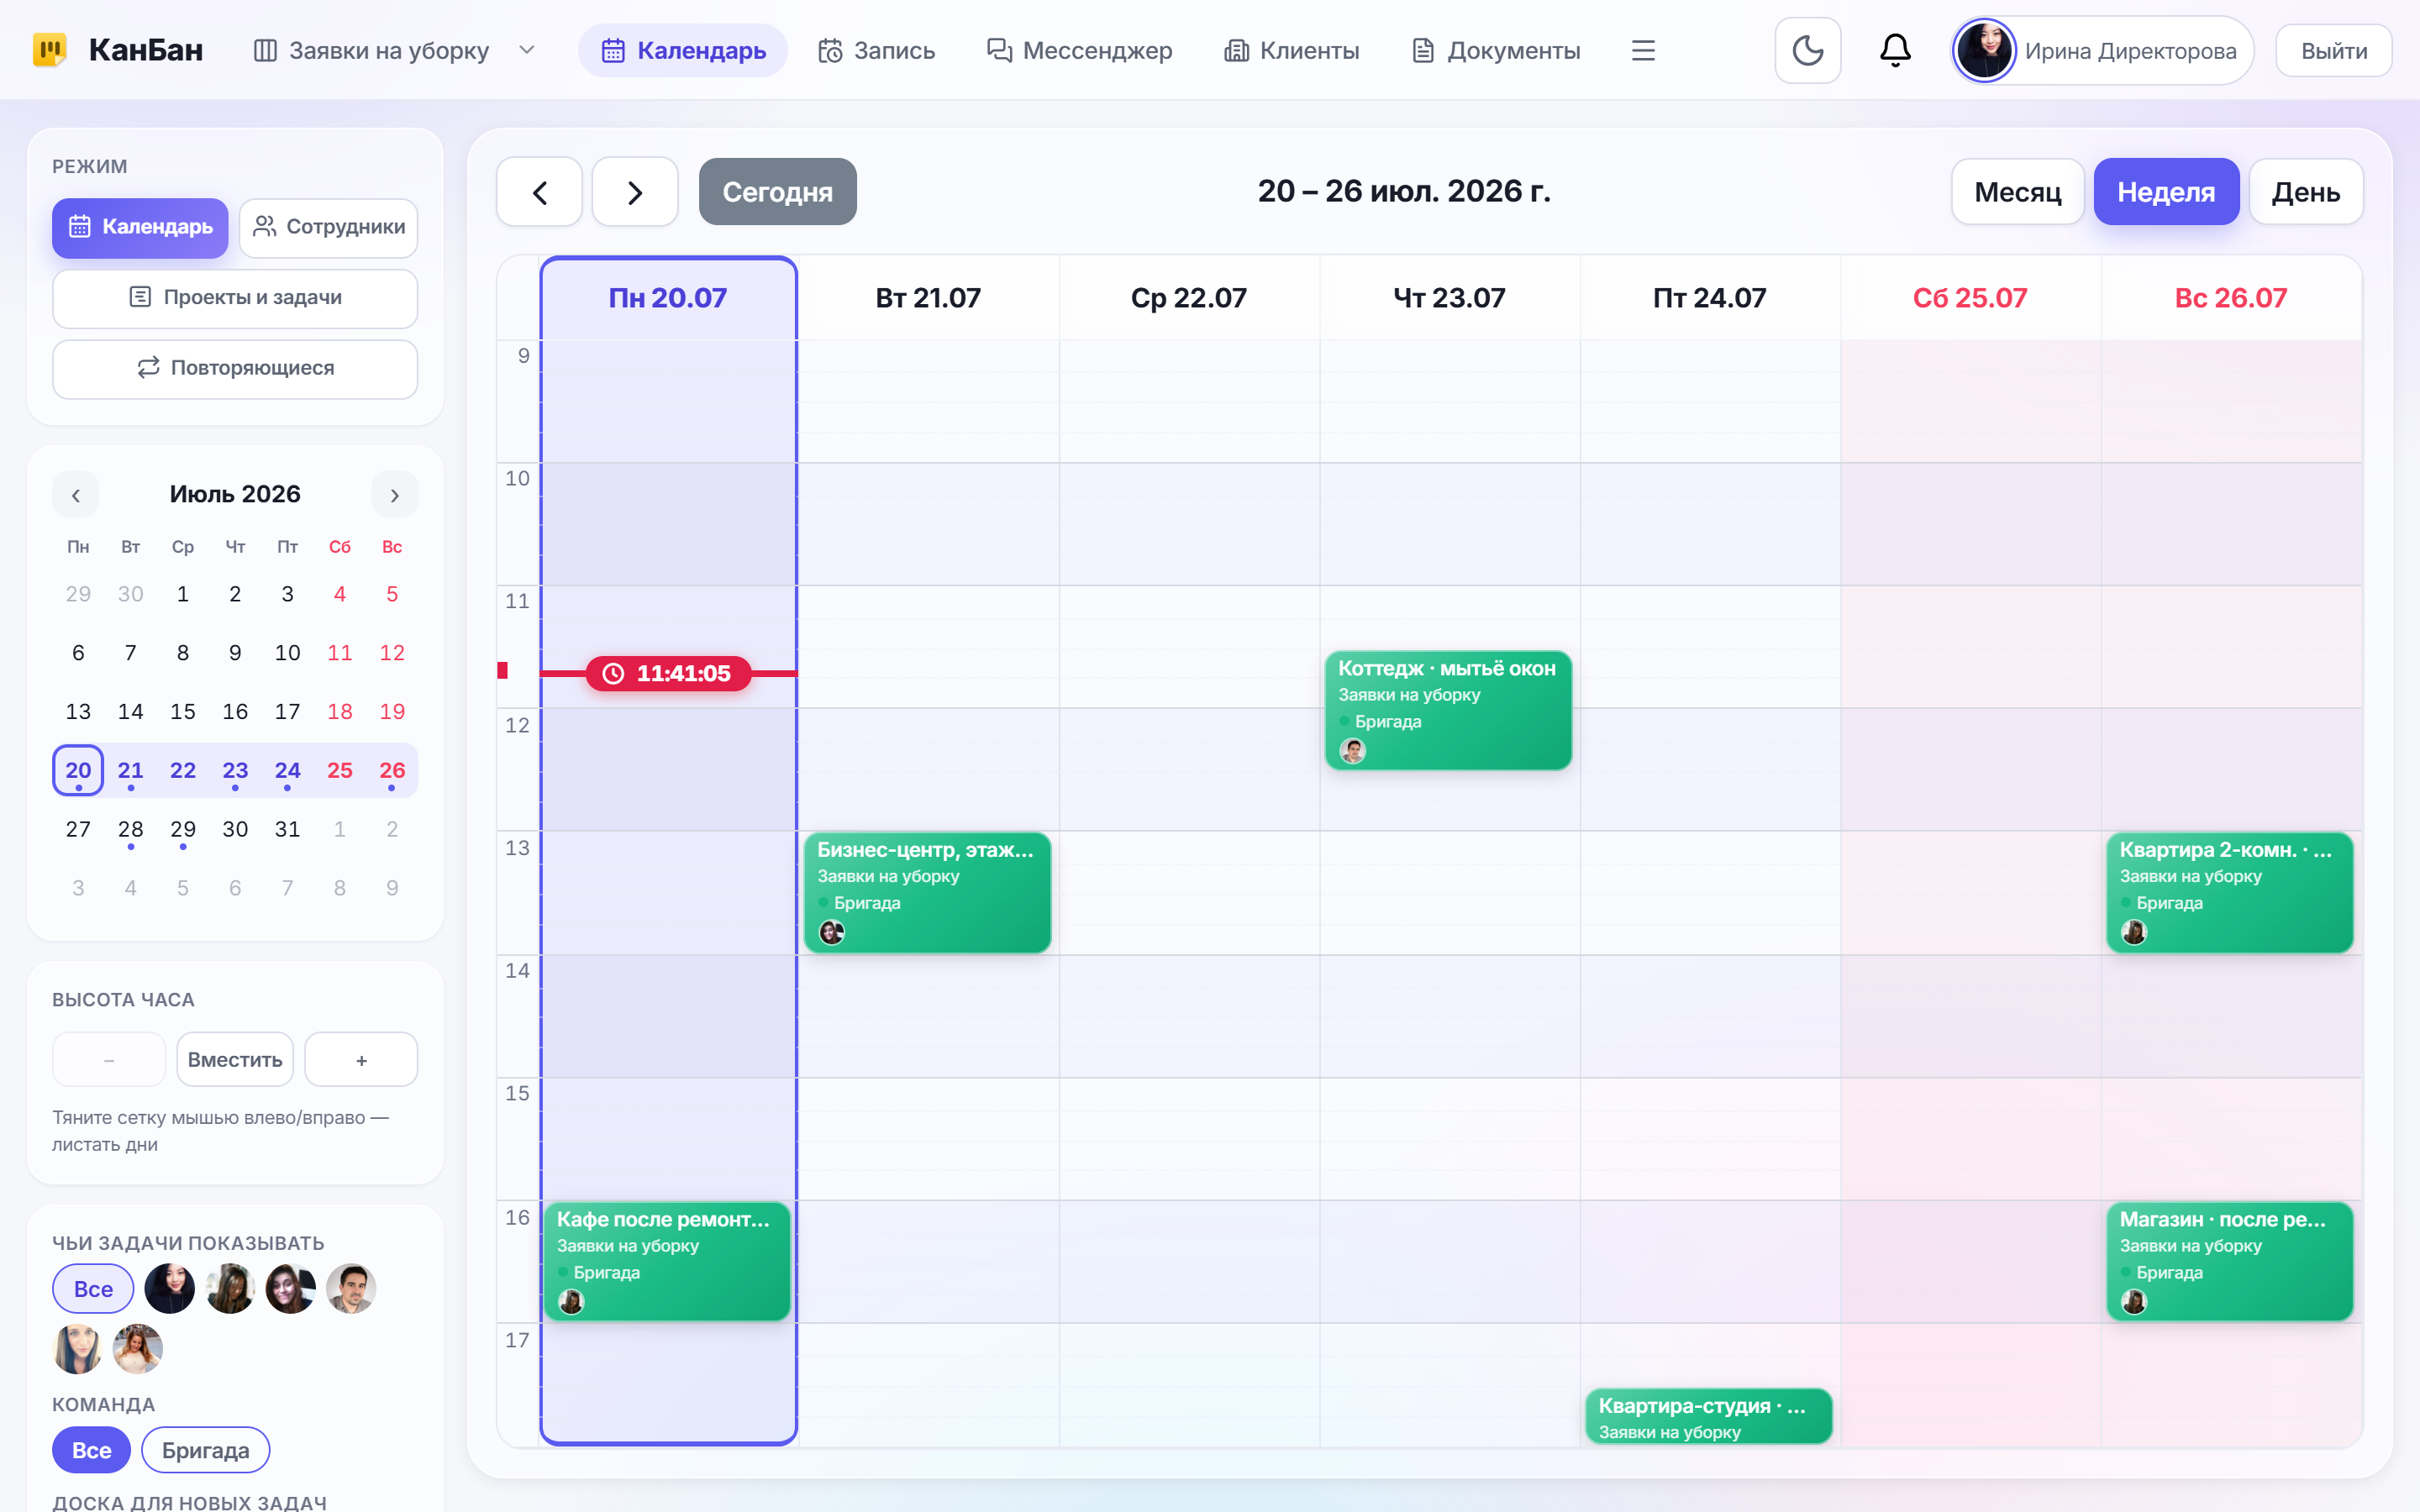Increase hour height with plus button
The width and height of the screenshot is (2420, 1512).
pyautogui.click(x=361, y=1059)
